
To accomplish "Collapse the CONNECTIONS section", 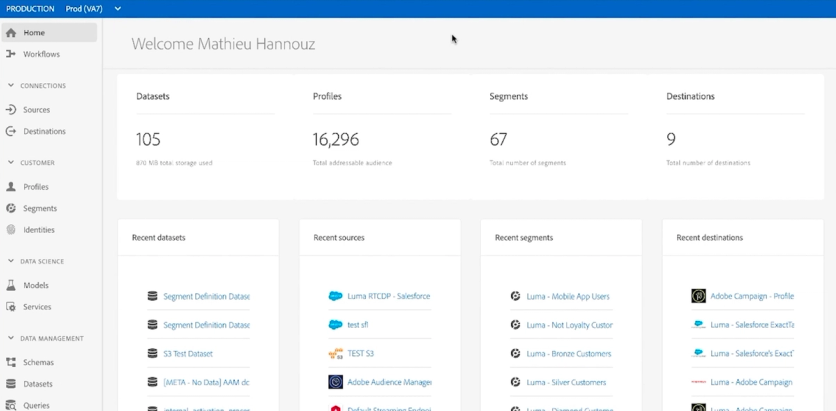I will (11, 85).
